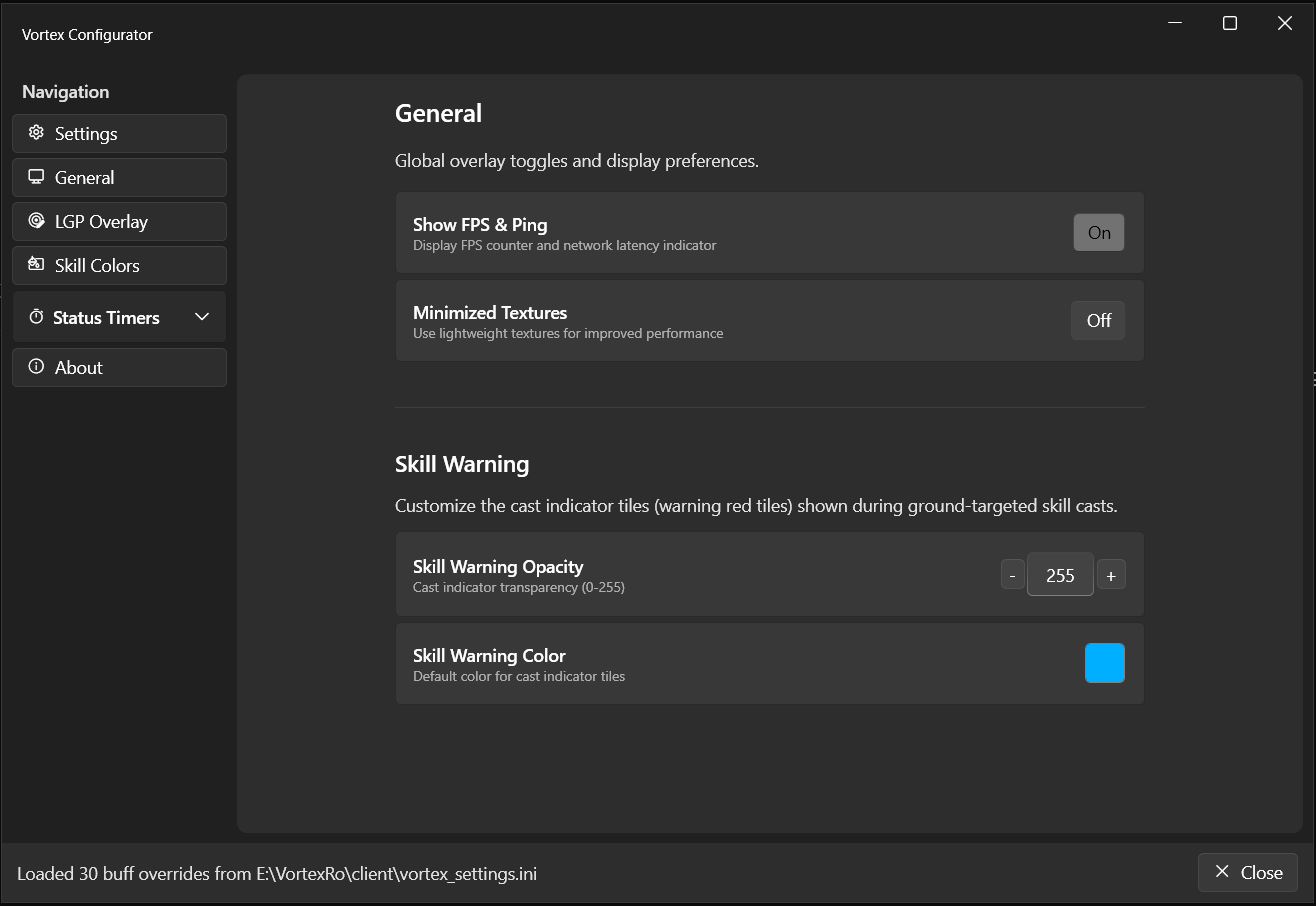Expand the Status Timers chevron
This screenshot has width=1316, height=906.
point(202,317)
